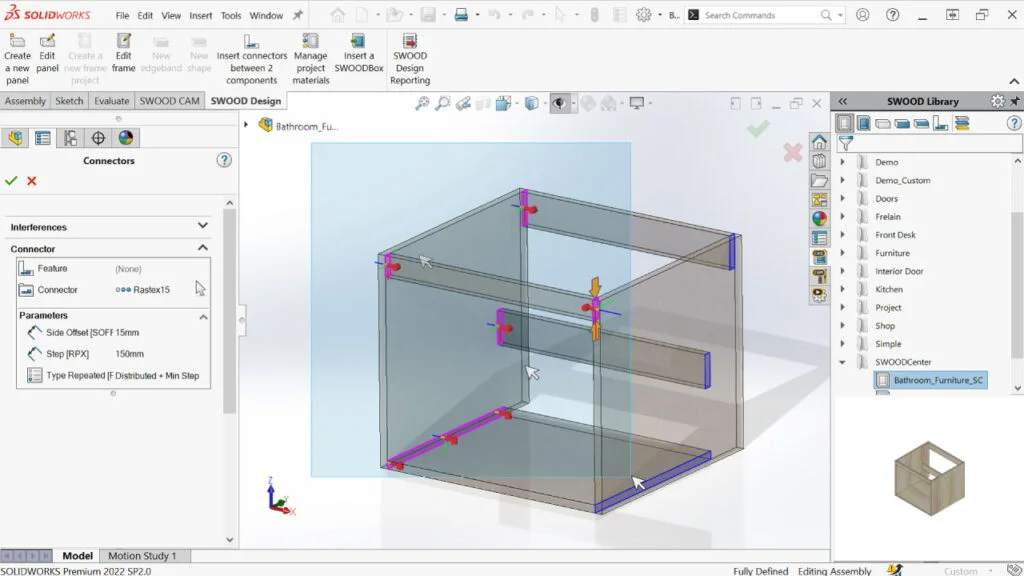Cancel connectors with red X
Image resolution: width=1024 pixels, height=576 pixels.
click(32, 181)
